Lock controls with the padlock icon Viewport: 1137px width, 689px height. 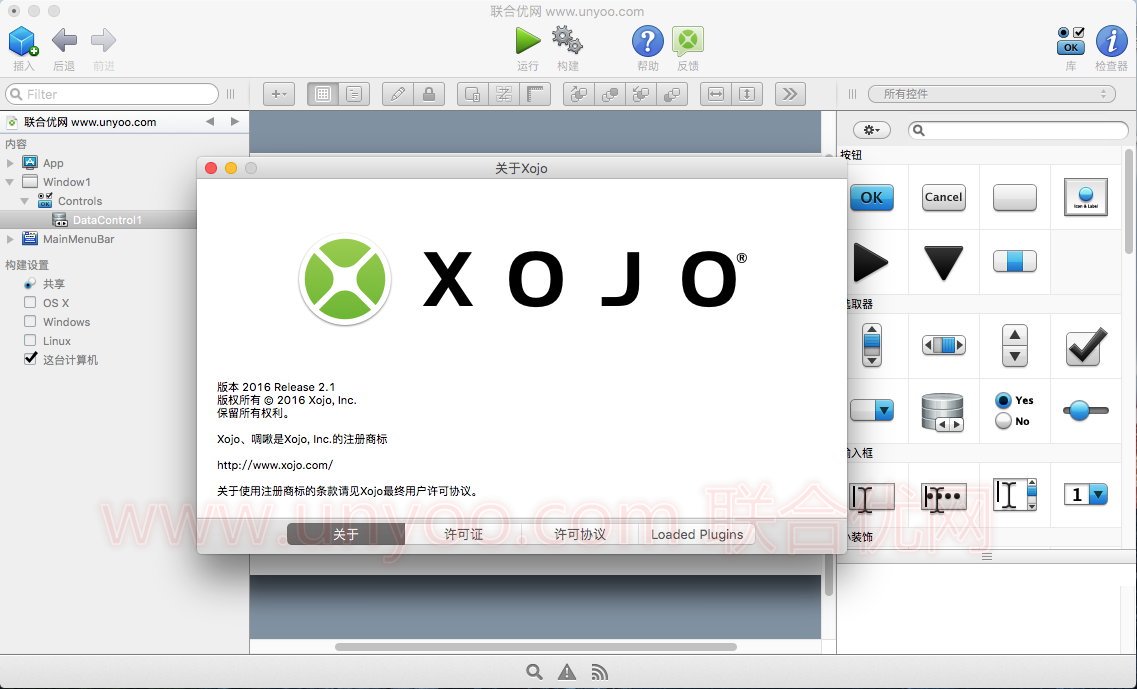(x=429, y=94)
